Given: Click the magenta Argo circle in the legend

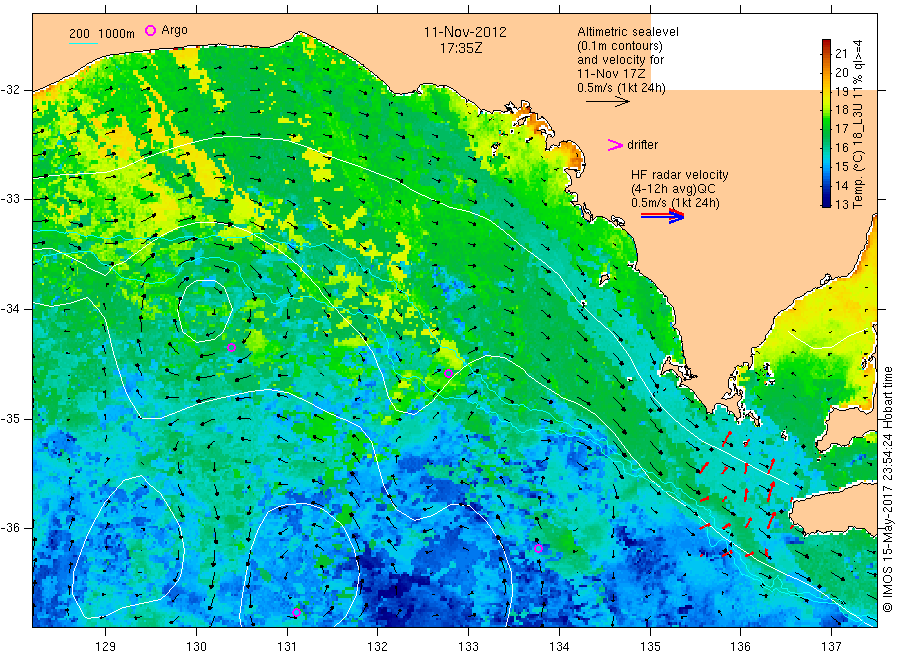Looking at the screenshot, I should [150, 30].
